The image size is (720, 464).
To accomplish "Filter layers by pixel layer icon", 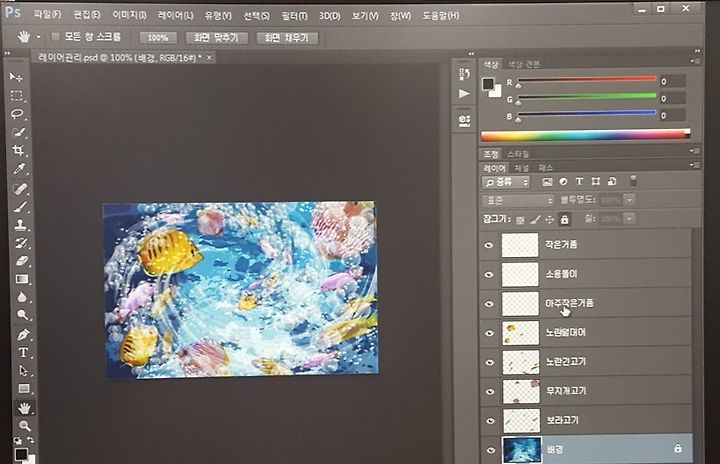I will tap(547, 182).
